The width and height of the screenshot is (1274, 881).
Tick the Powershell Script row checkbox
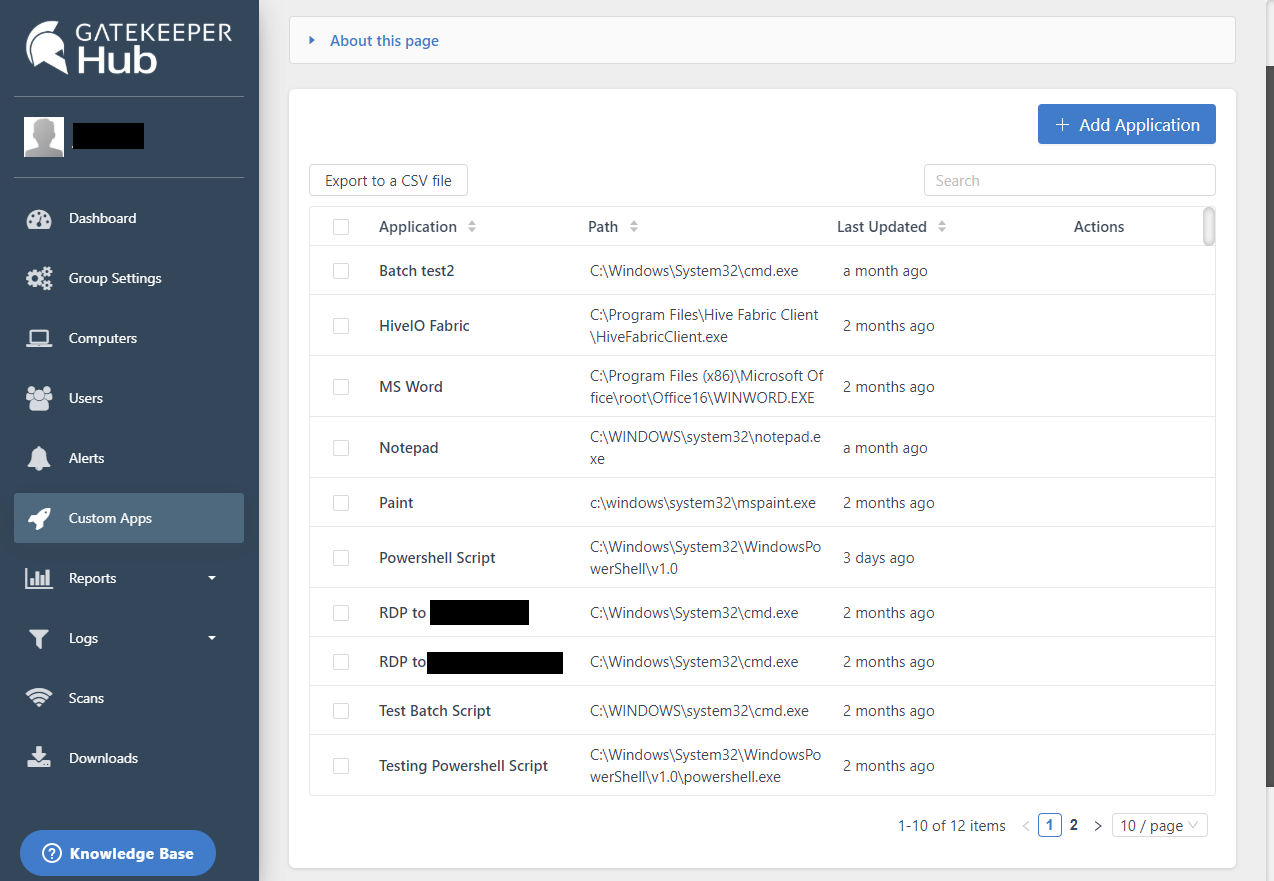[x=341, y=558]
